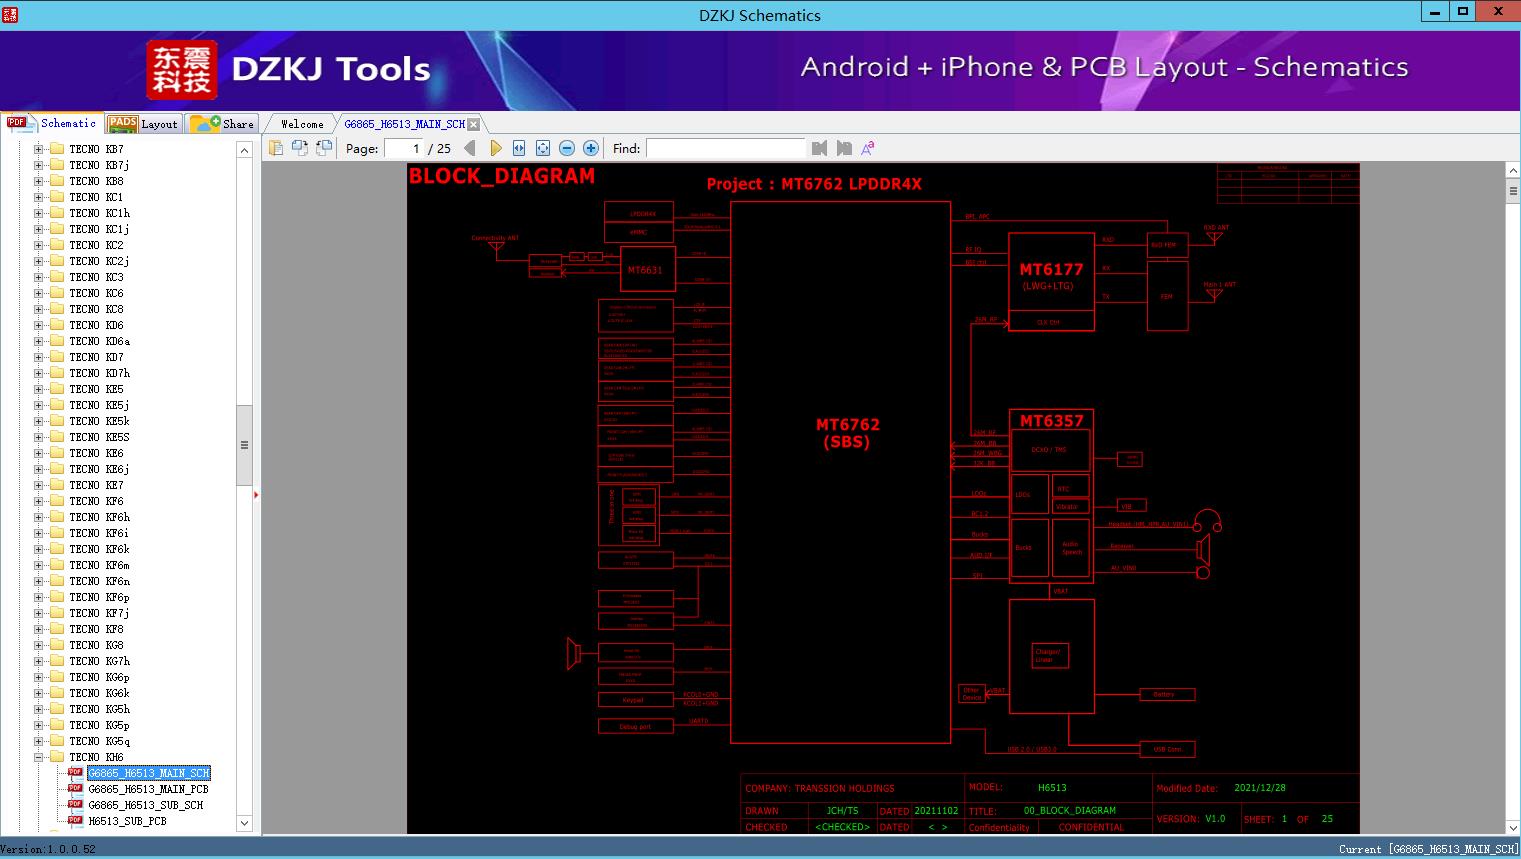Expand the TECNO KC8 folder node
The width and height of the screenshot is (1521, 859).
coord(39,309)
